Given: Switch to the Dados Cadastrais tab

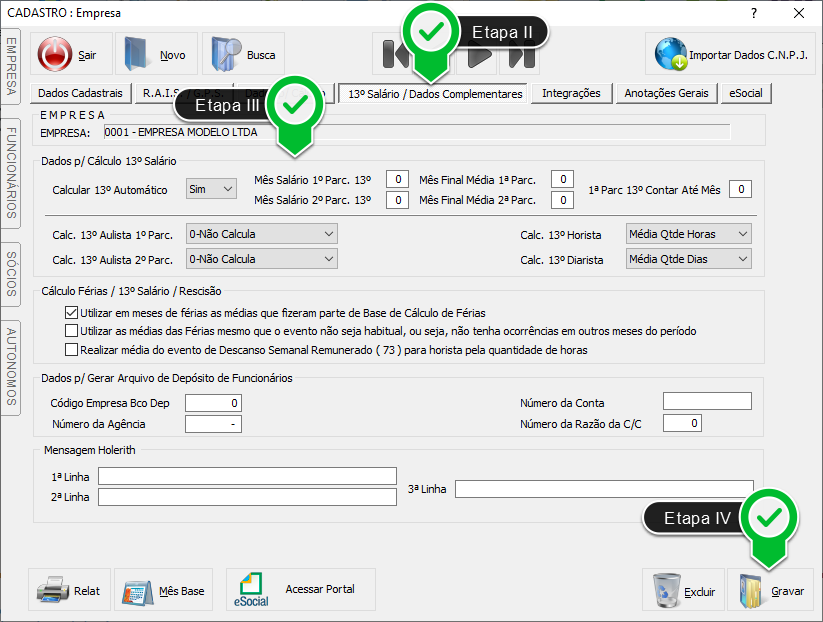Looking at the screenshot, I should [x=80, y=93].
